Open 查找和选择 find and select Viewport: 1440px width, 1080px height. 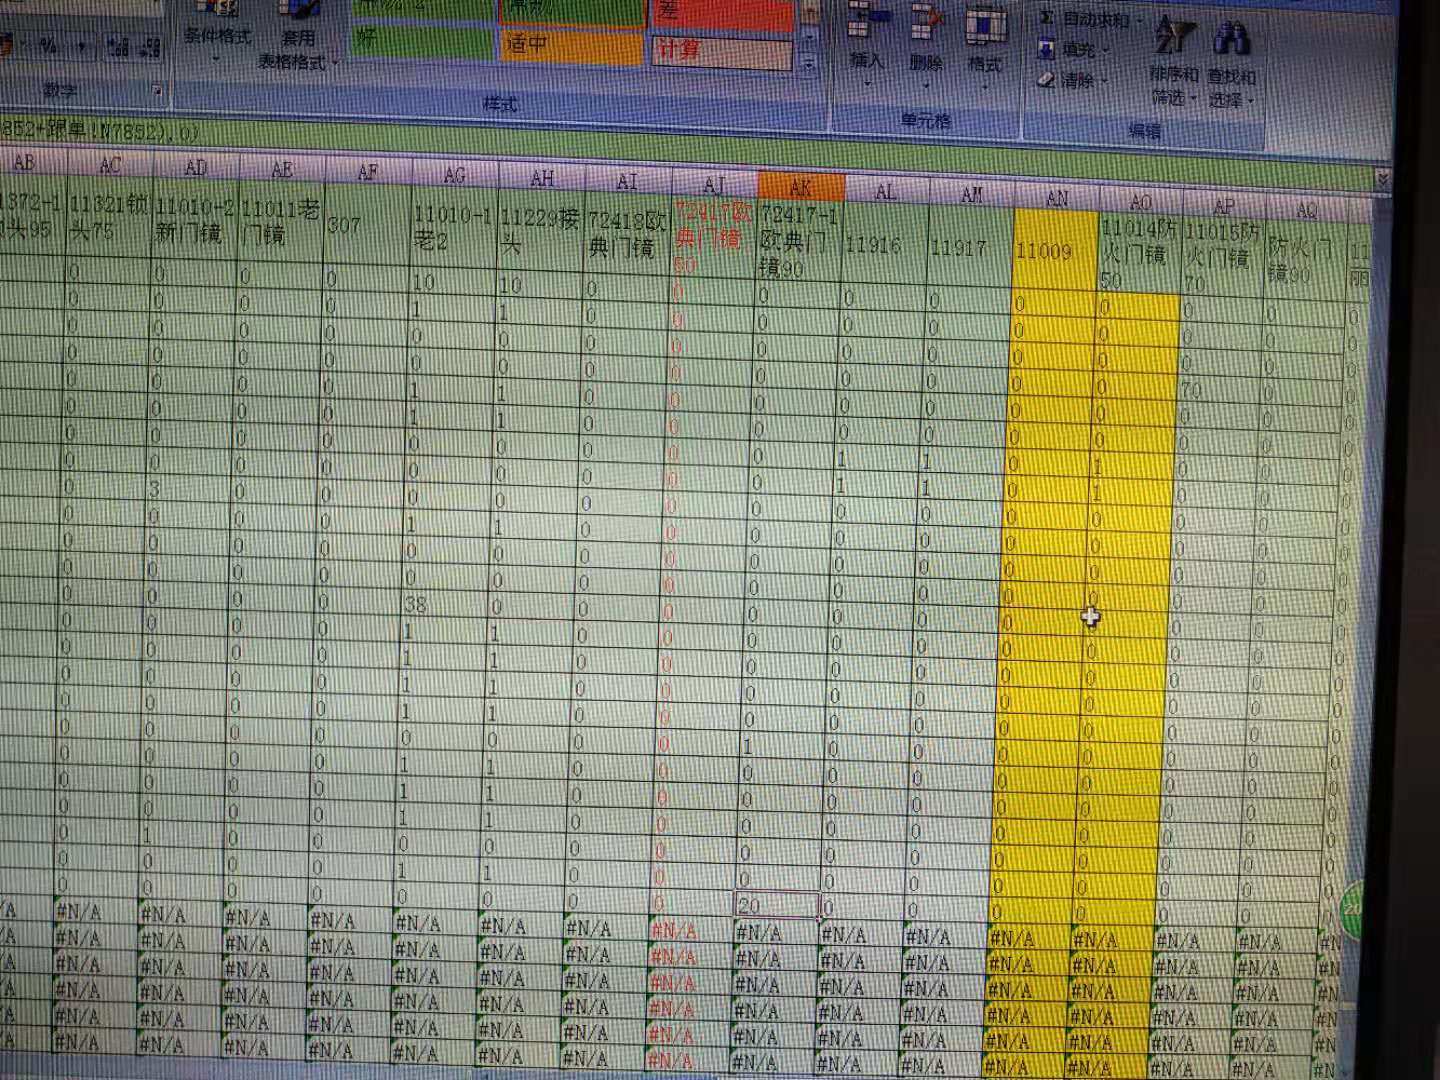pos(1231,62)
